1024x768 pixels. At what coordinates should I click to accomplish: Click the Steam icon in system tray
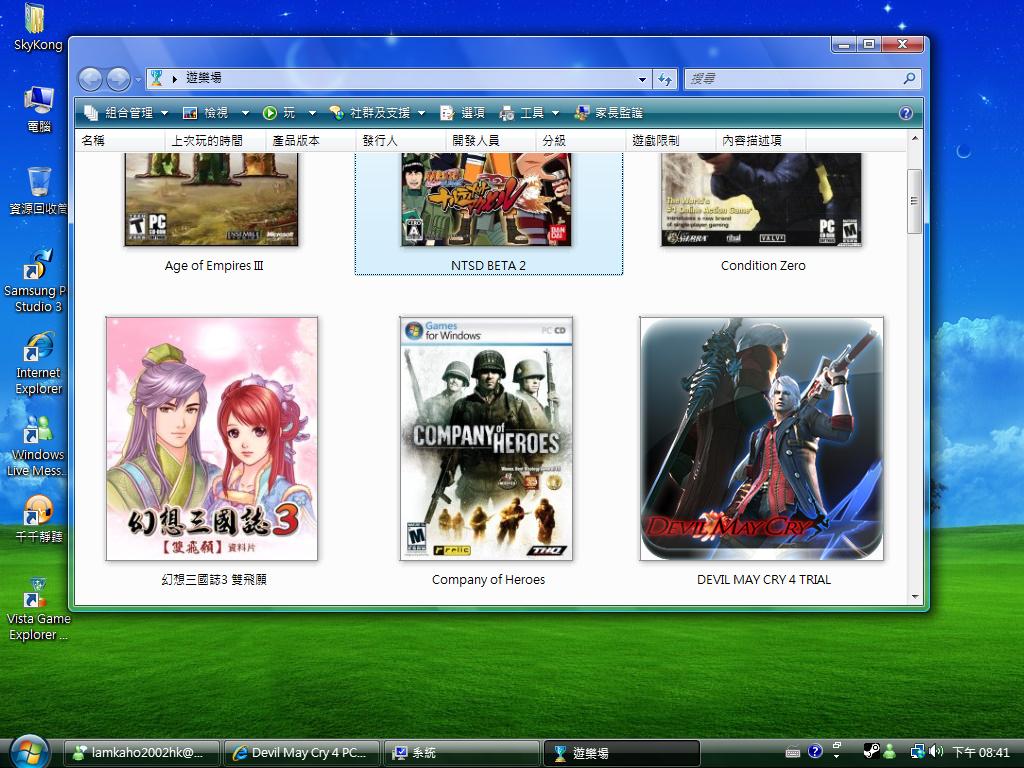(x=871, y=752)
